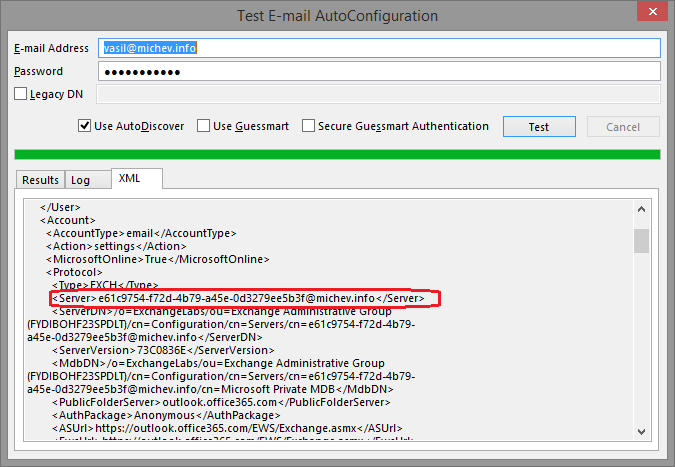Switch to the Results tab
Image resolution: width=675 pixels, height=467 pixels.
click(41, 180)
